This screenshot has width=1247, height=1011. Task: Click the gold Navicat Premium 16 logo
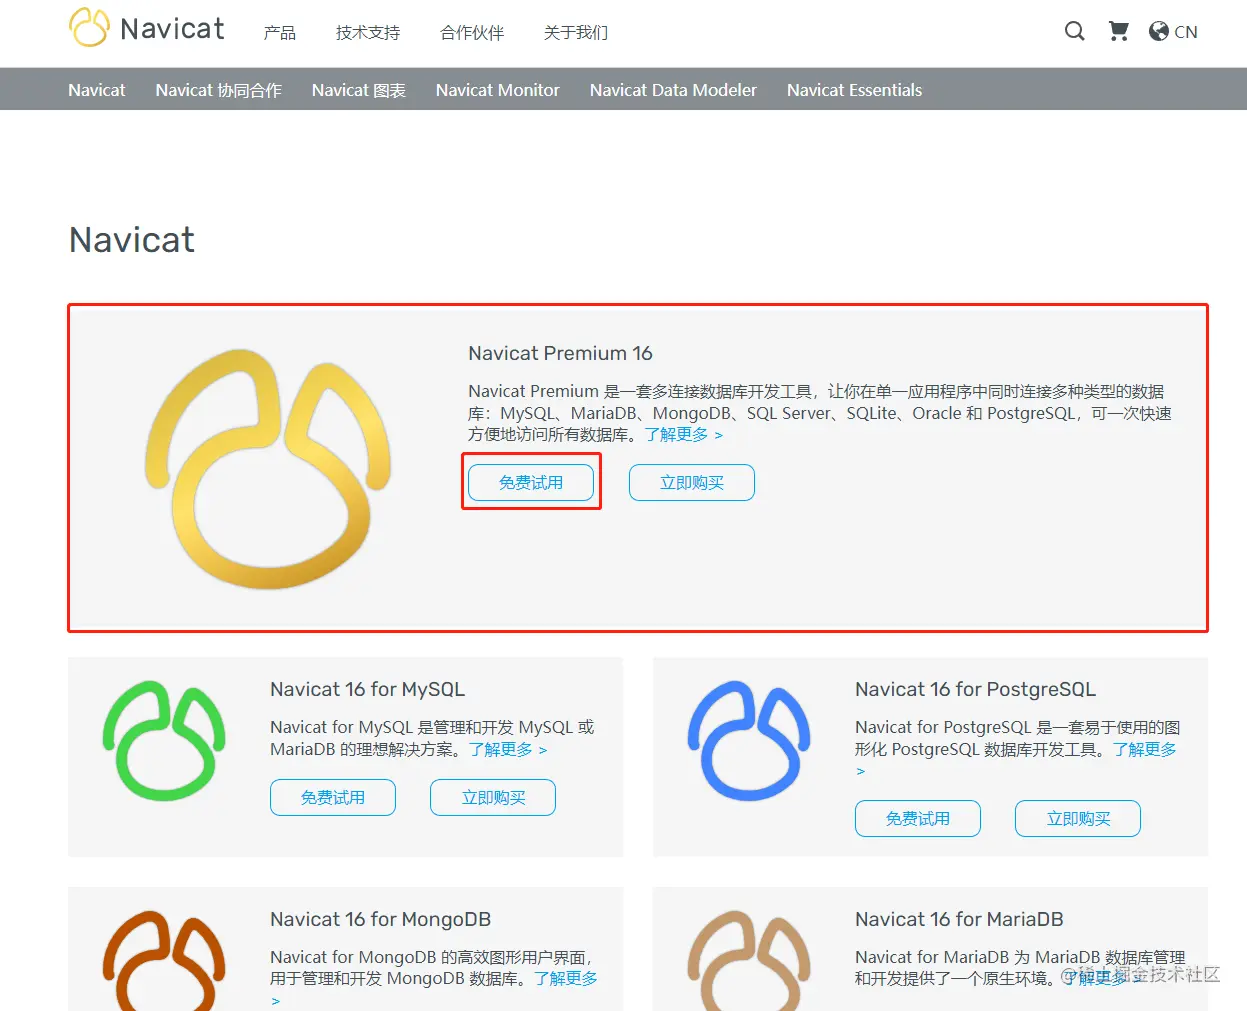[x=268, y=468]
